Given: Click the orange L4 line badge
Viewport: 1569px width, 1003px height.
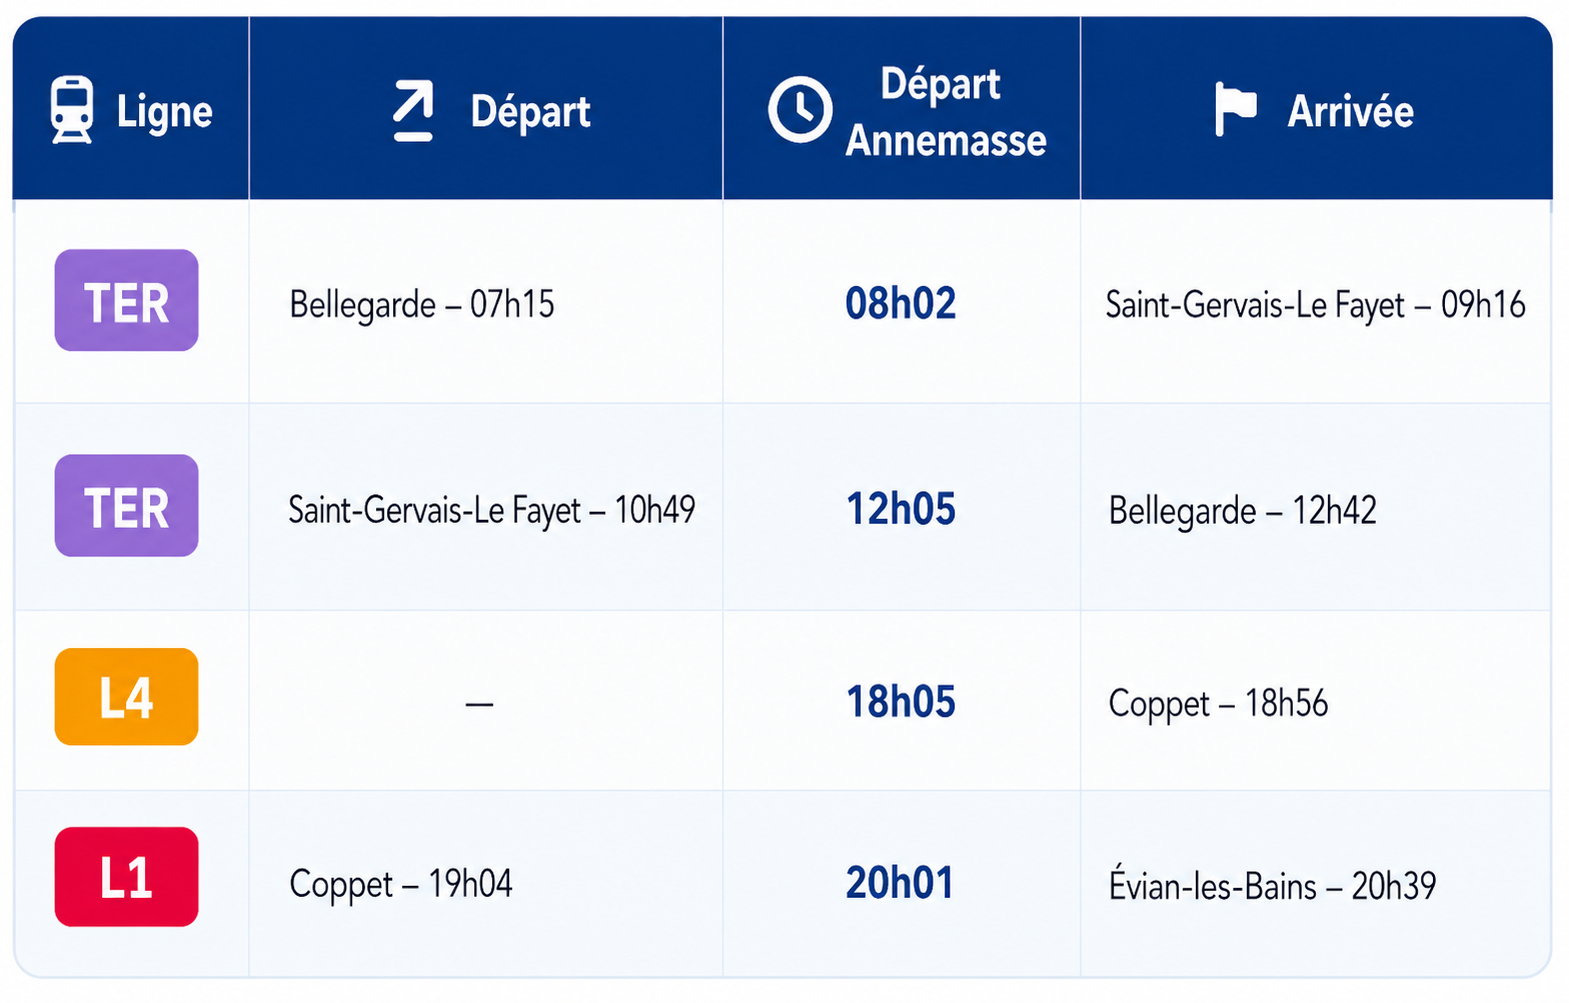Looking at the screenshot, I should (x=126, y=697).
